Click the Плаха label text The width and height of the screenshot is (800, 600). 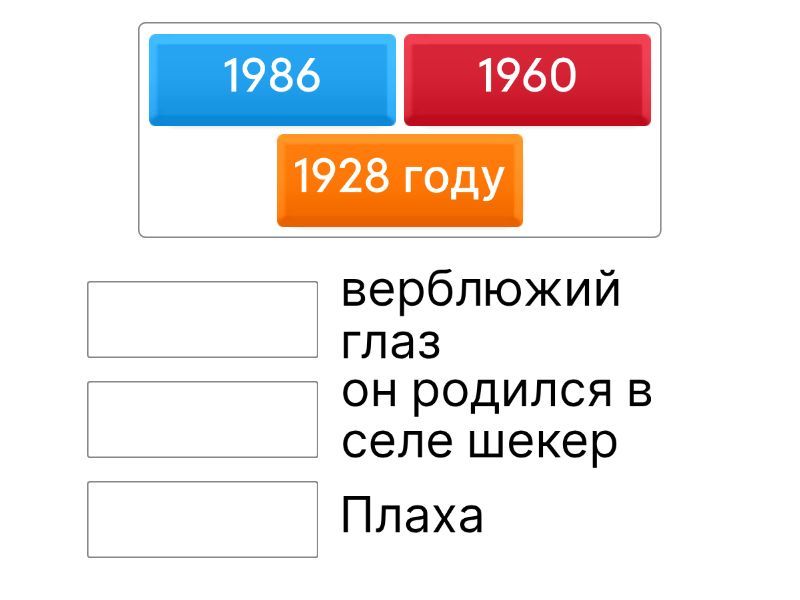pos(412,517)
